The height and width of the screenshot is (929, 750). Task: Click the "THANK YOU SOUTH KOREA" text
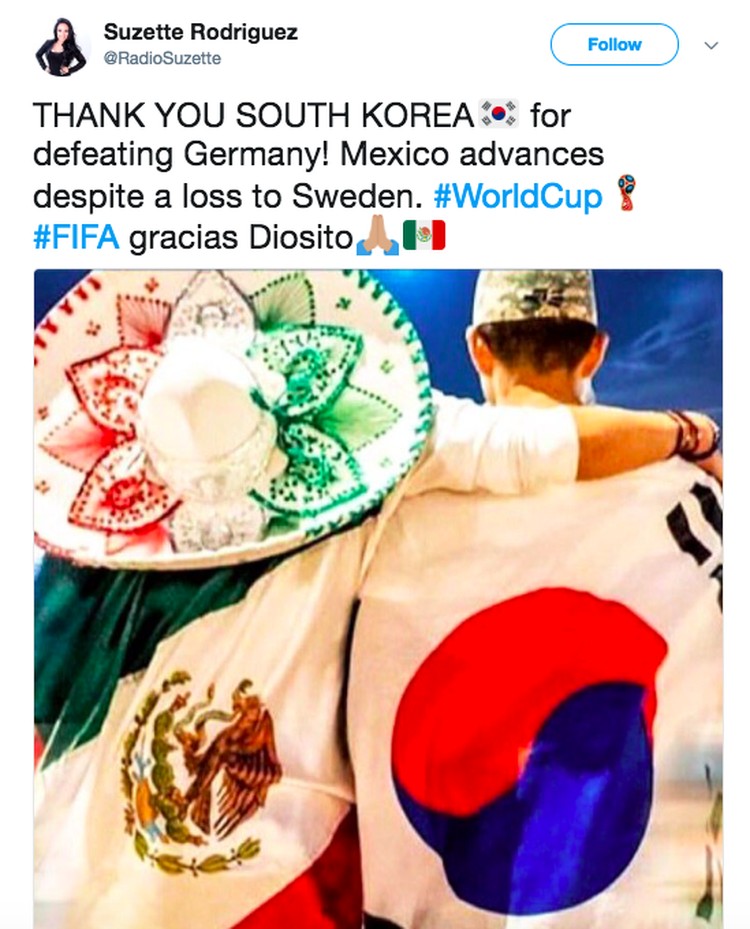(254, 114)
